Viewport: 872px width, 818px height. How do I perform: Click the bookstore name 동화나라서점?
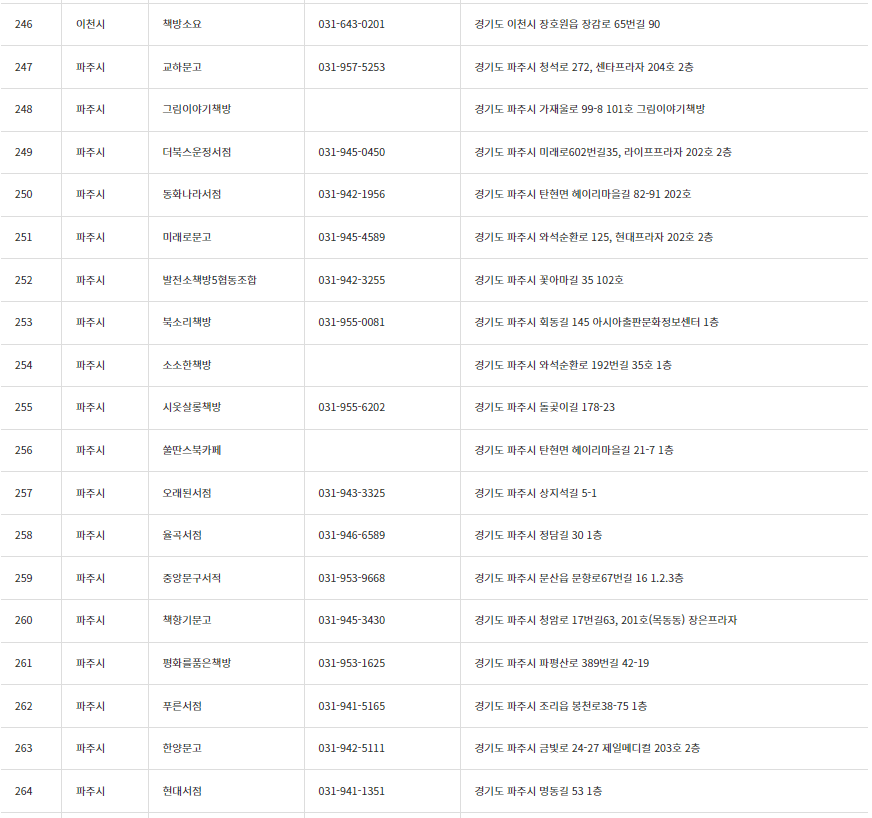(192, 195)
